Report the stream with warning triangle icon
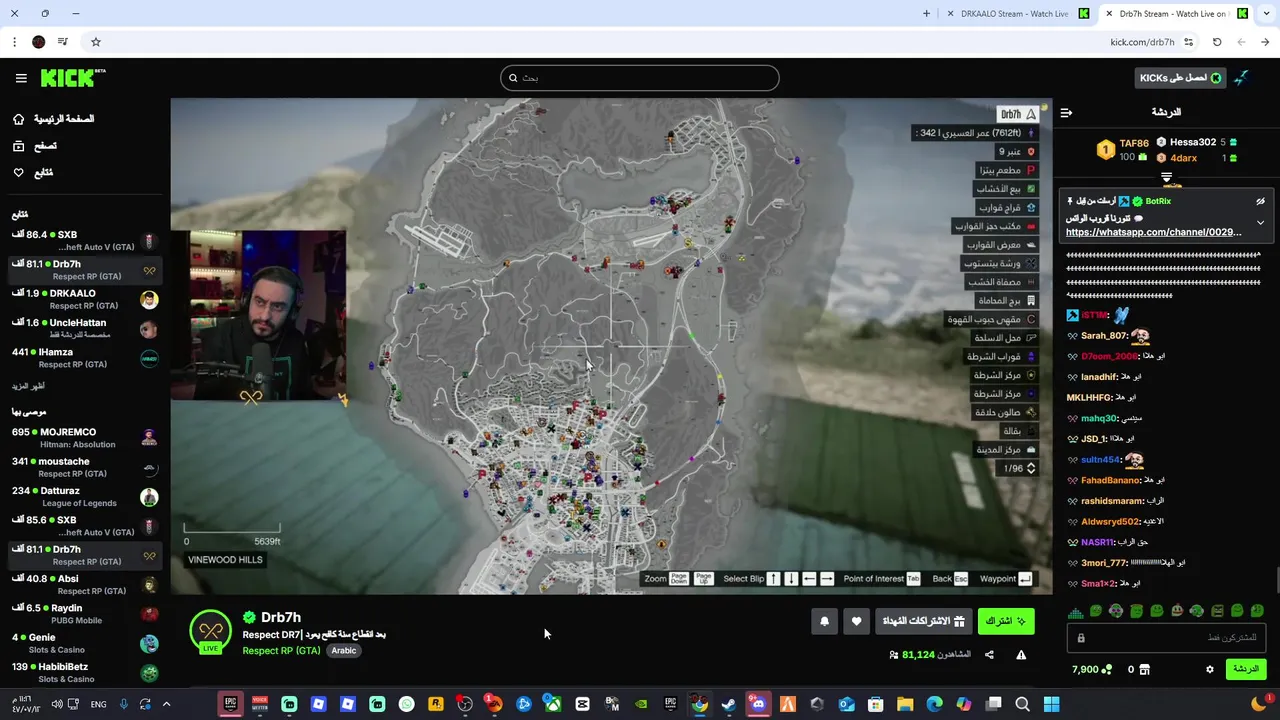This screenshot has width=1280, height=720. (x=1021, y=655)
